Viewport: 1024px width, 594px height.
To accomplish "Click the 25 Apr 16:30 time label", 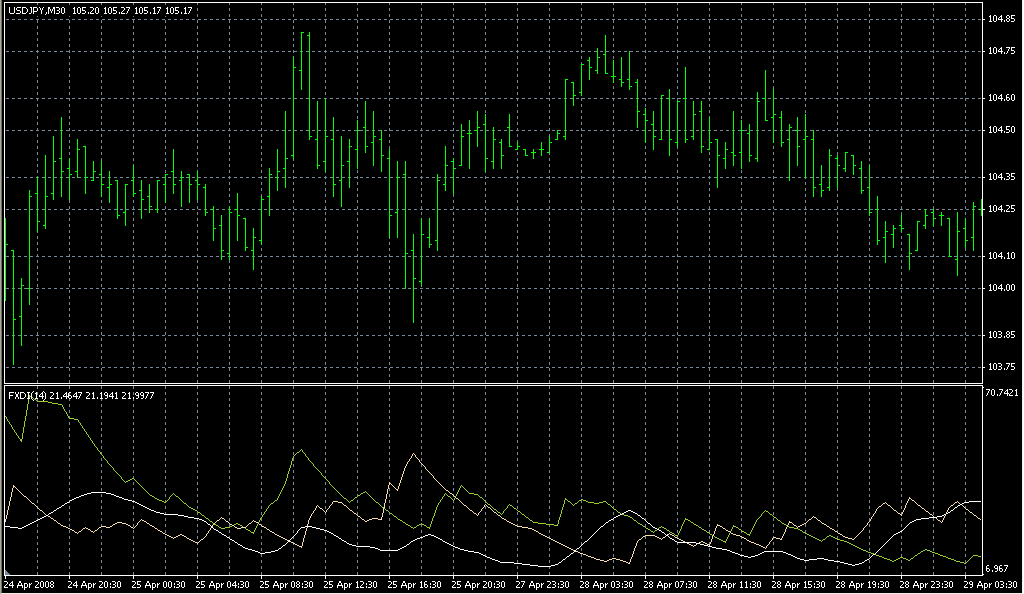I will click(x=414, y=585).
